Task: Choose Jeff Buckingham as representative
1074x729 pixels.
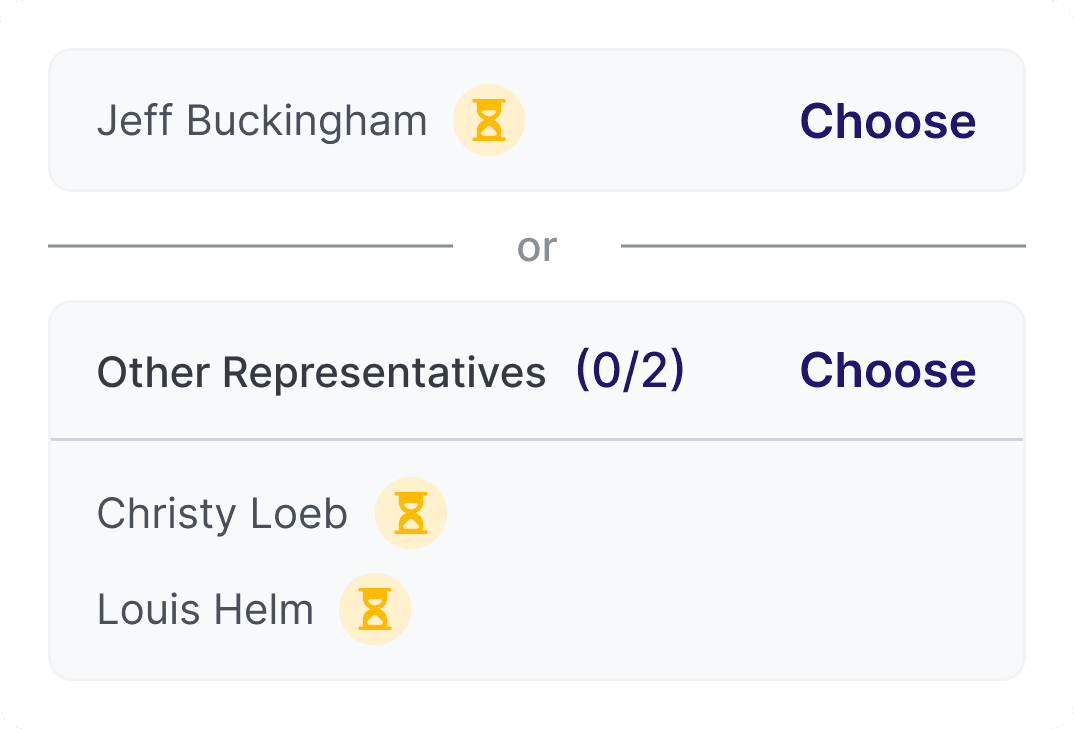Action: [887, 121]
